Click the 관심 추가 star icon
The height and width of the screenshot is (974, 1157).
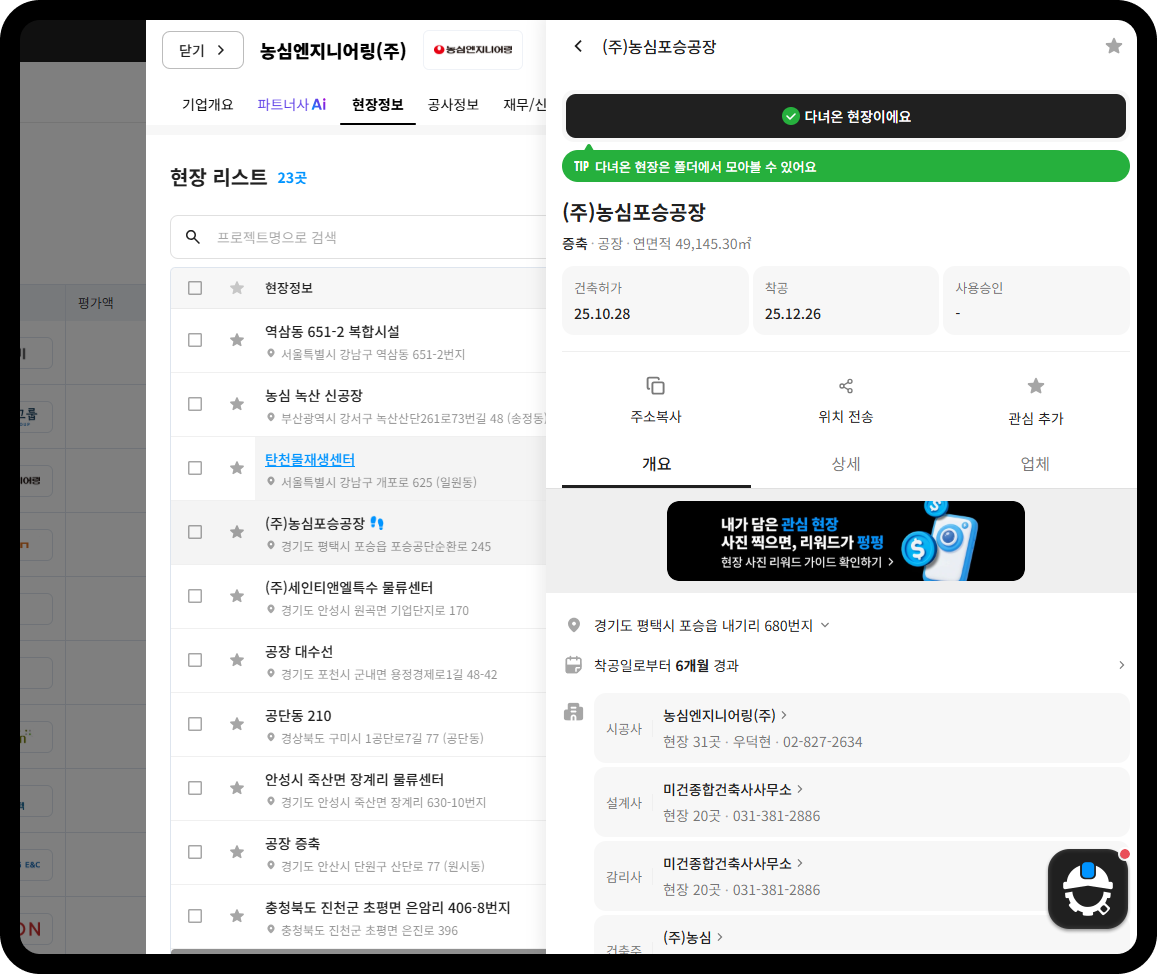click(x=1036, y=386)
